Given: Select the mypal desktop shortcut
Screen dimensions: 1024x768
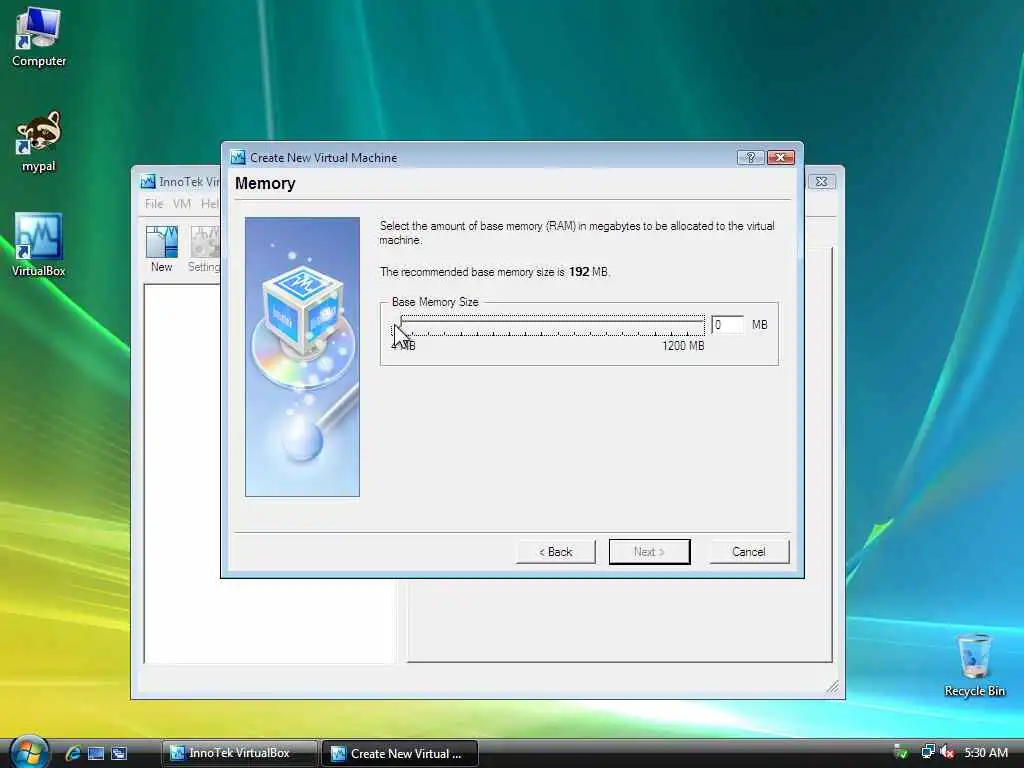Looking at the screenshot, I should tap(38, 142).
